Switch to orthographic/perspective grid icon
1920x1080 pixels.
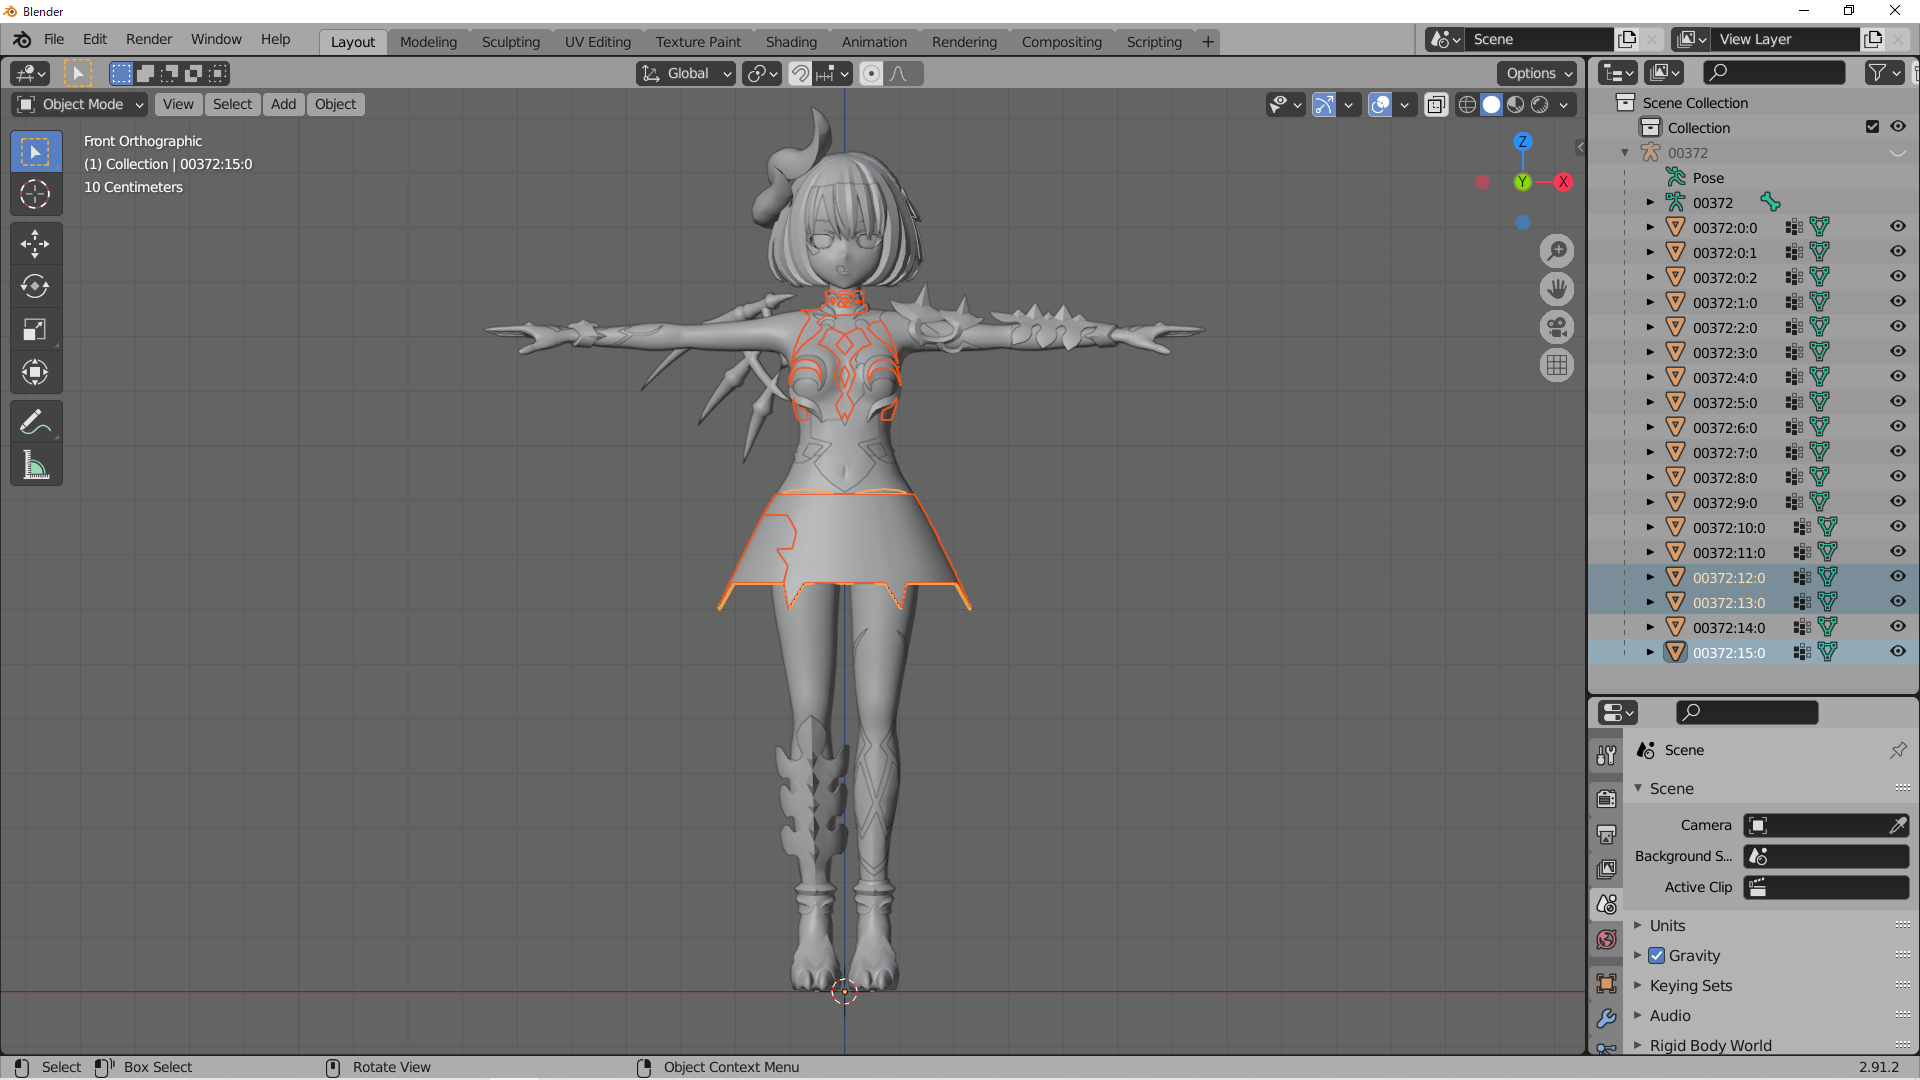tap(1557, 366)
